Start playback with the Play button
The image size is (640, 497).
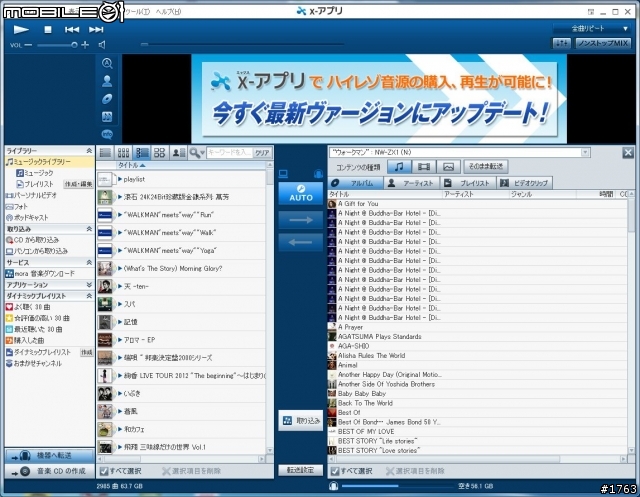pyautogui.click(x=21, y=29)
